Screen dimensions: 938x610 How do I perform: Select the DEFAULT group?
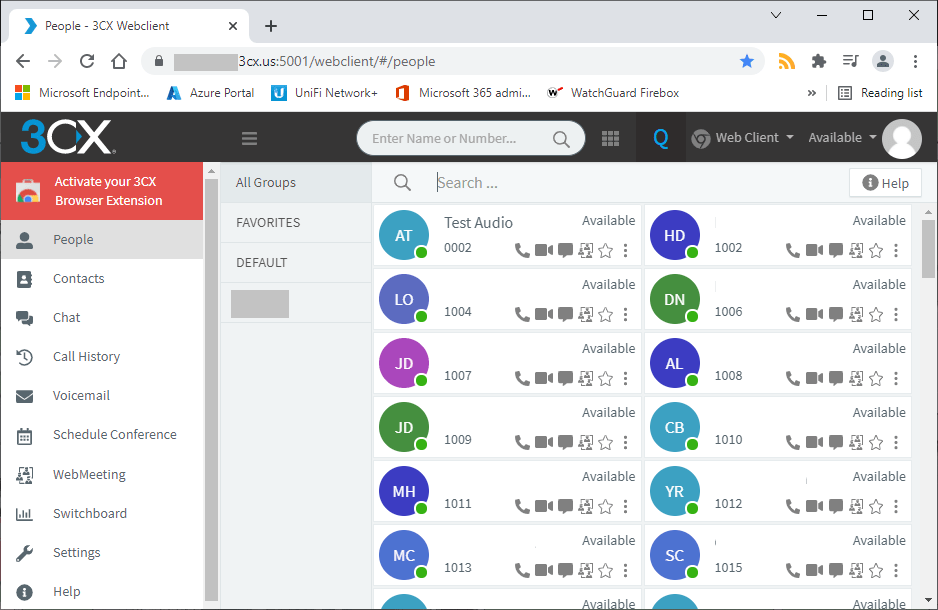pos(296,263)
